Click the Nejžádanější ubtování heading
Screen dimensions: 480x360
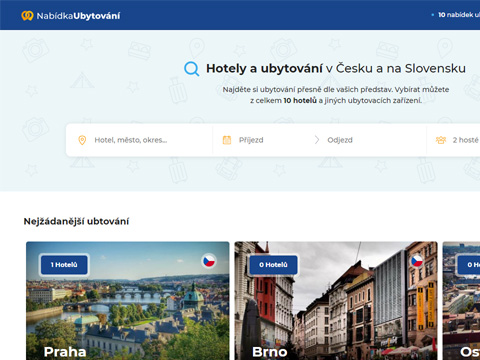click(x=76, y=221)
